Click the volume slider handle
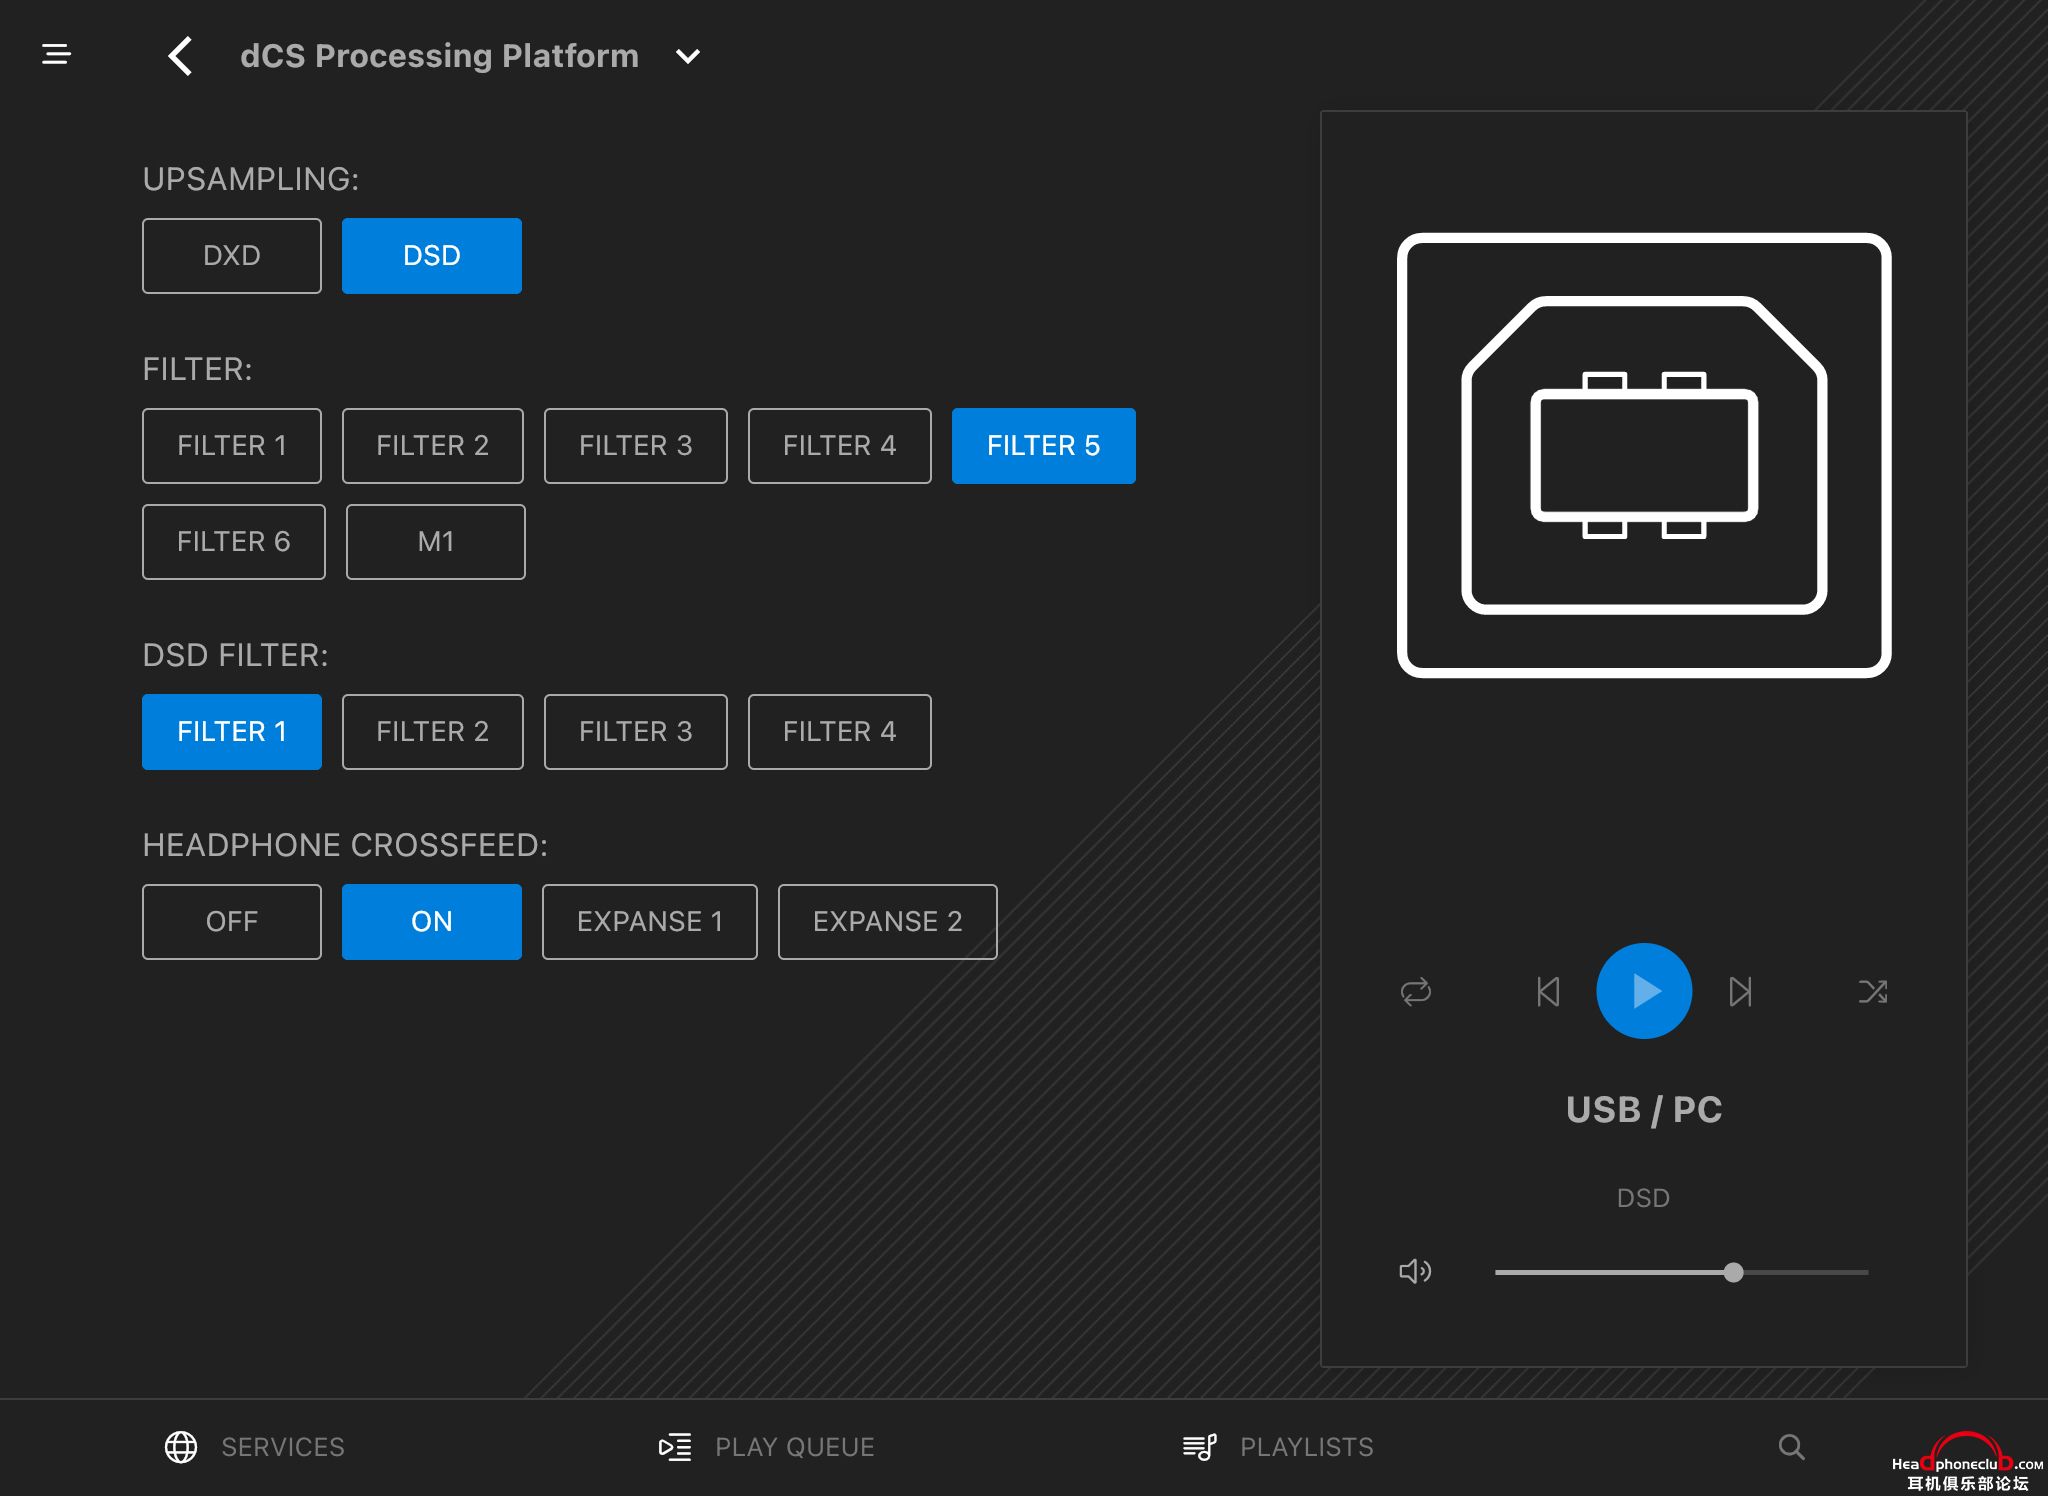This screenshot has width=2048, height=1496. (x=1734, y=1272)
